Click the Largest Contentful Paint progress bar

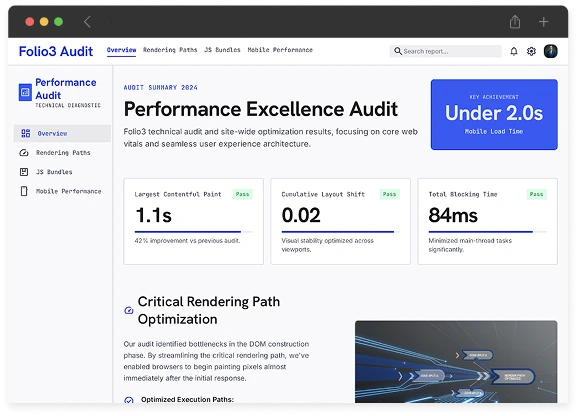[x=193, y=232]
